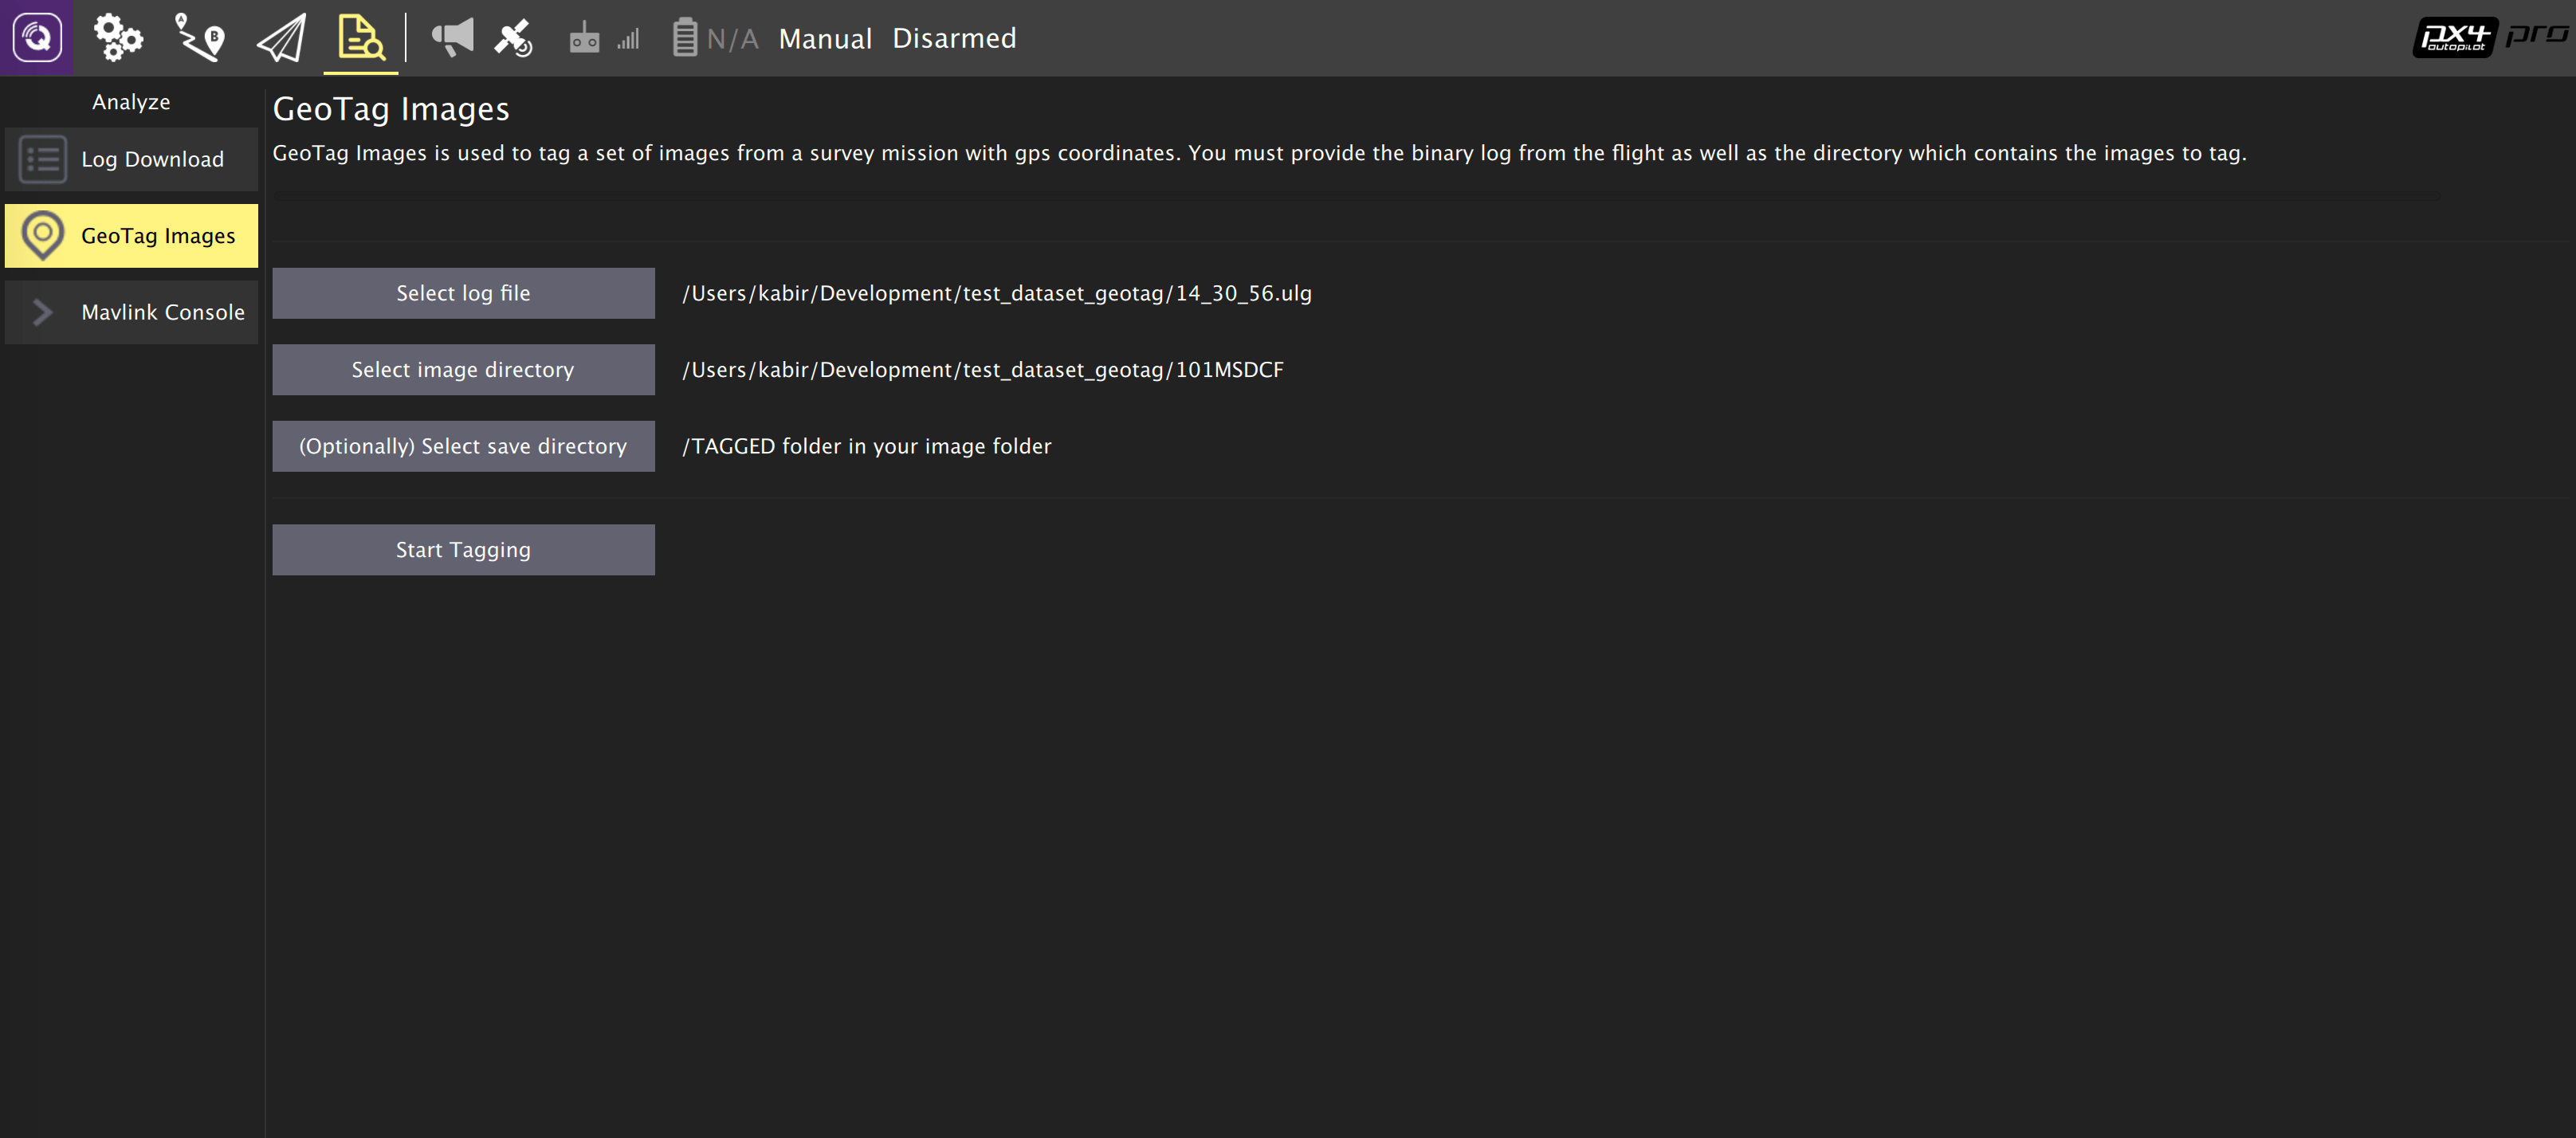Viewport: 2576px width, 1138px height.
Task: Click the wrench/tools icon in toolbar
Action: tap(116, 36)
